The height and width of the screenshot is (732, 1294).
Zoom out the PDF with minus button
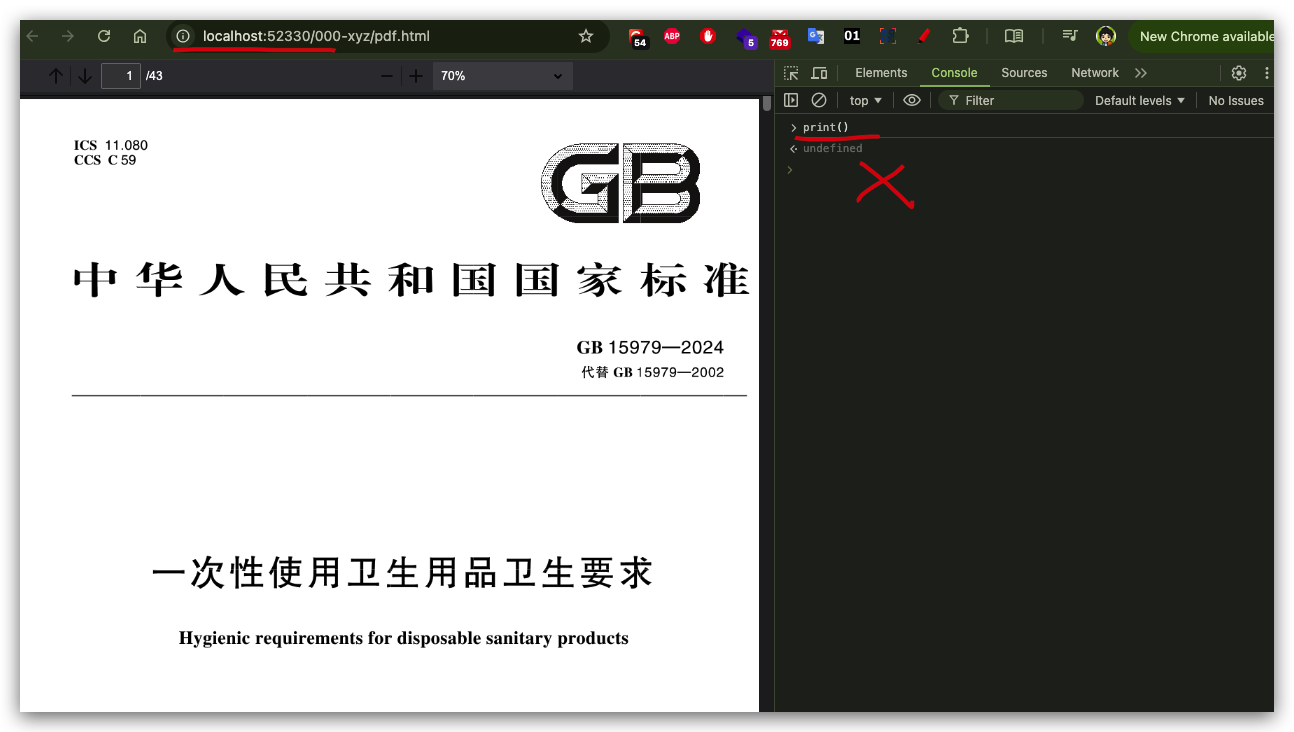387,76
